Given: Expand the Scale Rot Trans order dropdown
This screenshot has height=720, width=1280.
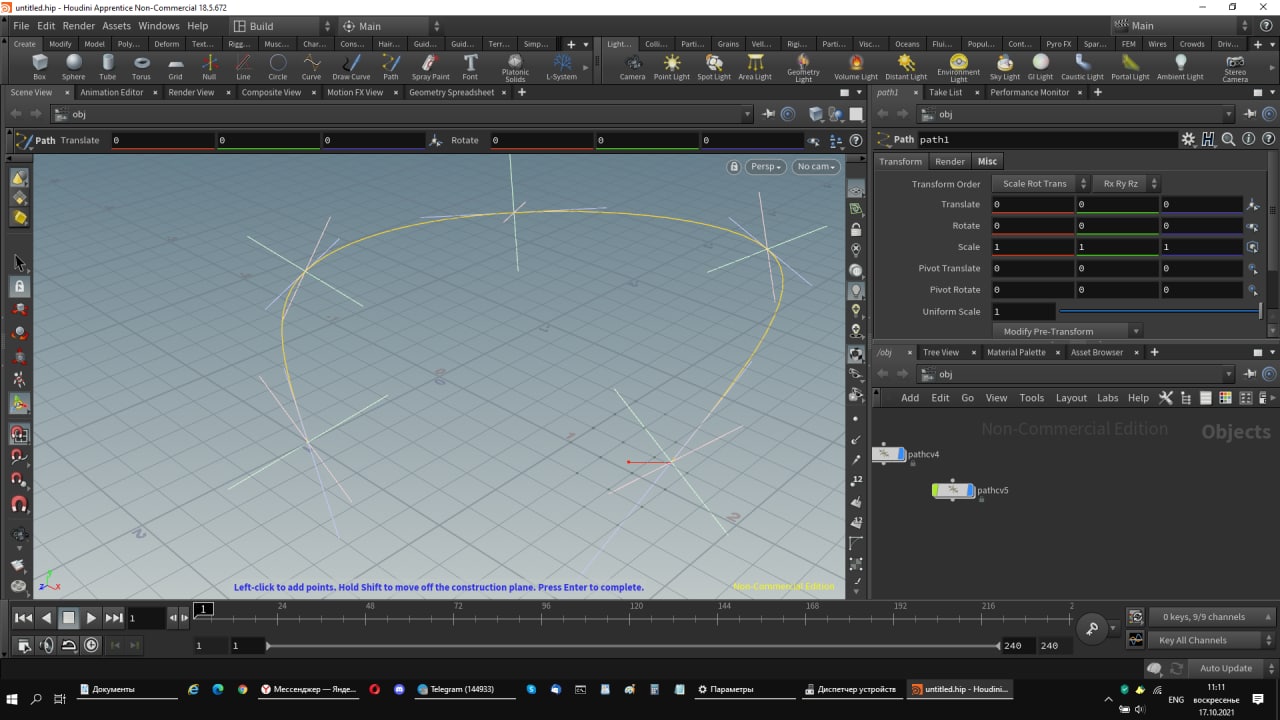Looking at the screenshot, I should (1040, 184).
